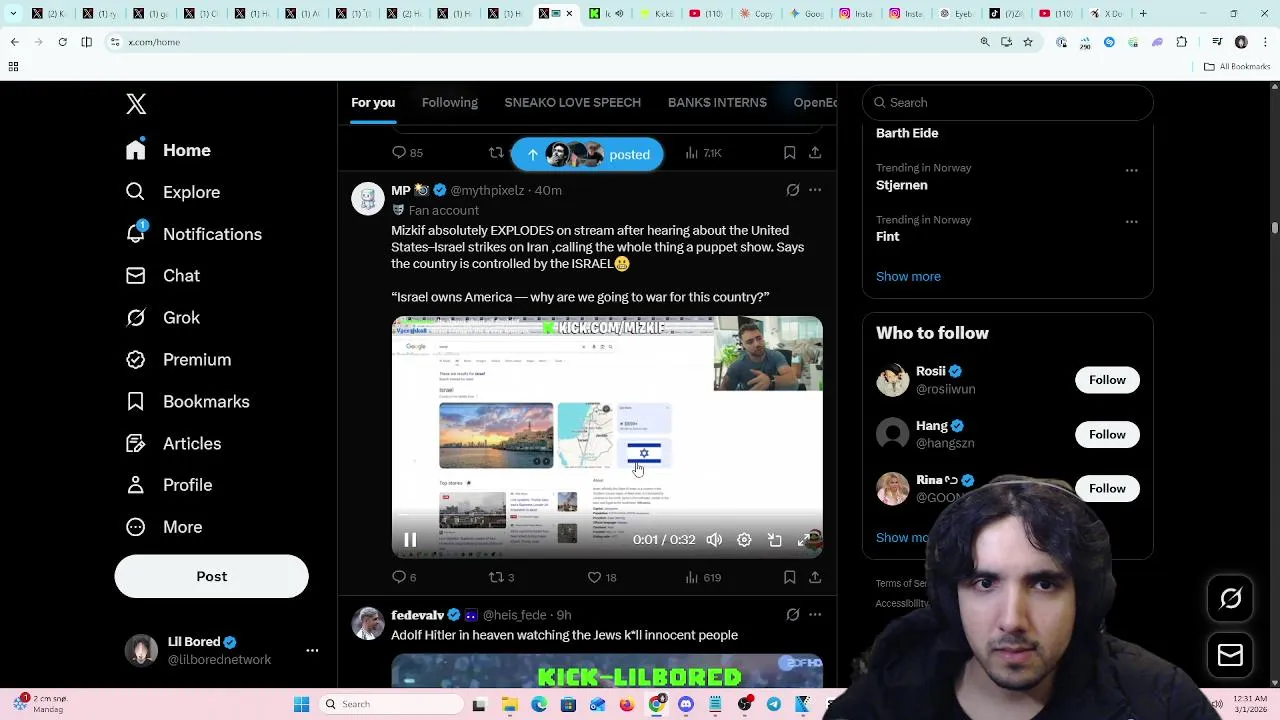Screen dimensions: 1280x720
Task: Open All Bookmarks folder
Action: tap(1237, 67)
